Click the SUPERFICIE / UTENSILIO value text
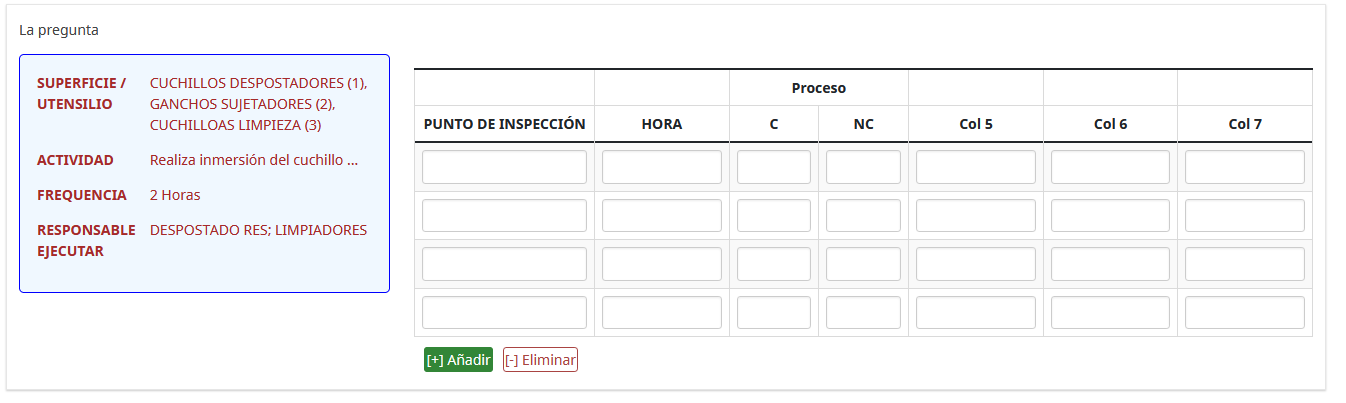The height and width of the screenshot is (403, 1346). click(x=259, y=104)
